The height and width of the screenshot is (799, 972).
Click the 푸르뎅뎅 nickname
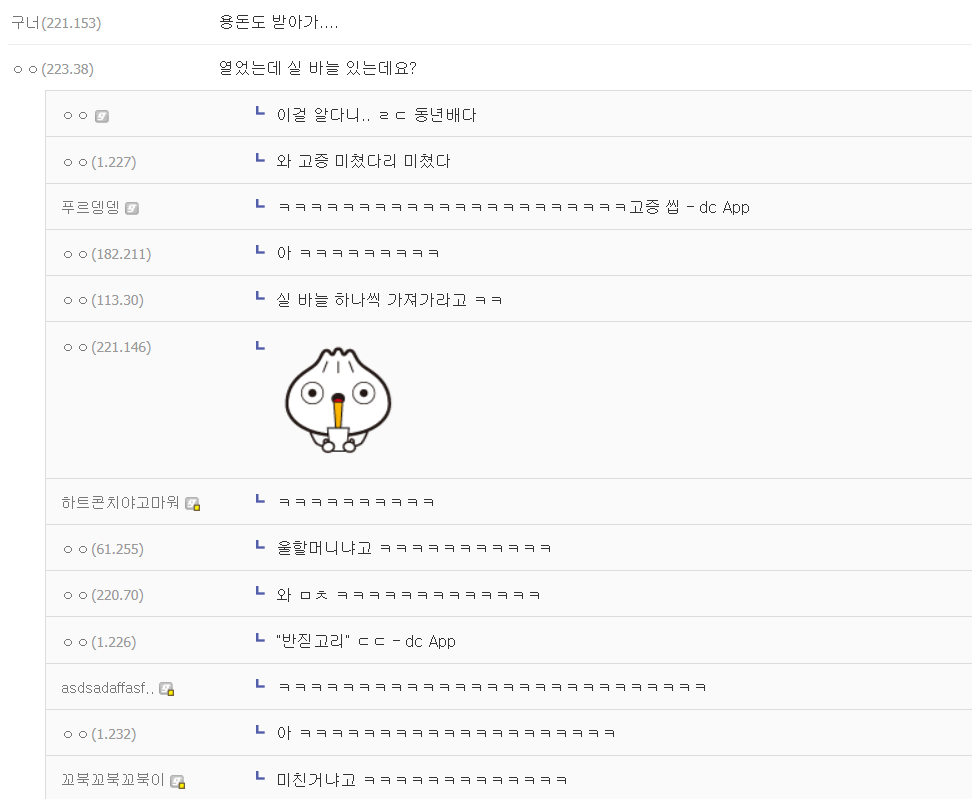(x=91, y=208)
